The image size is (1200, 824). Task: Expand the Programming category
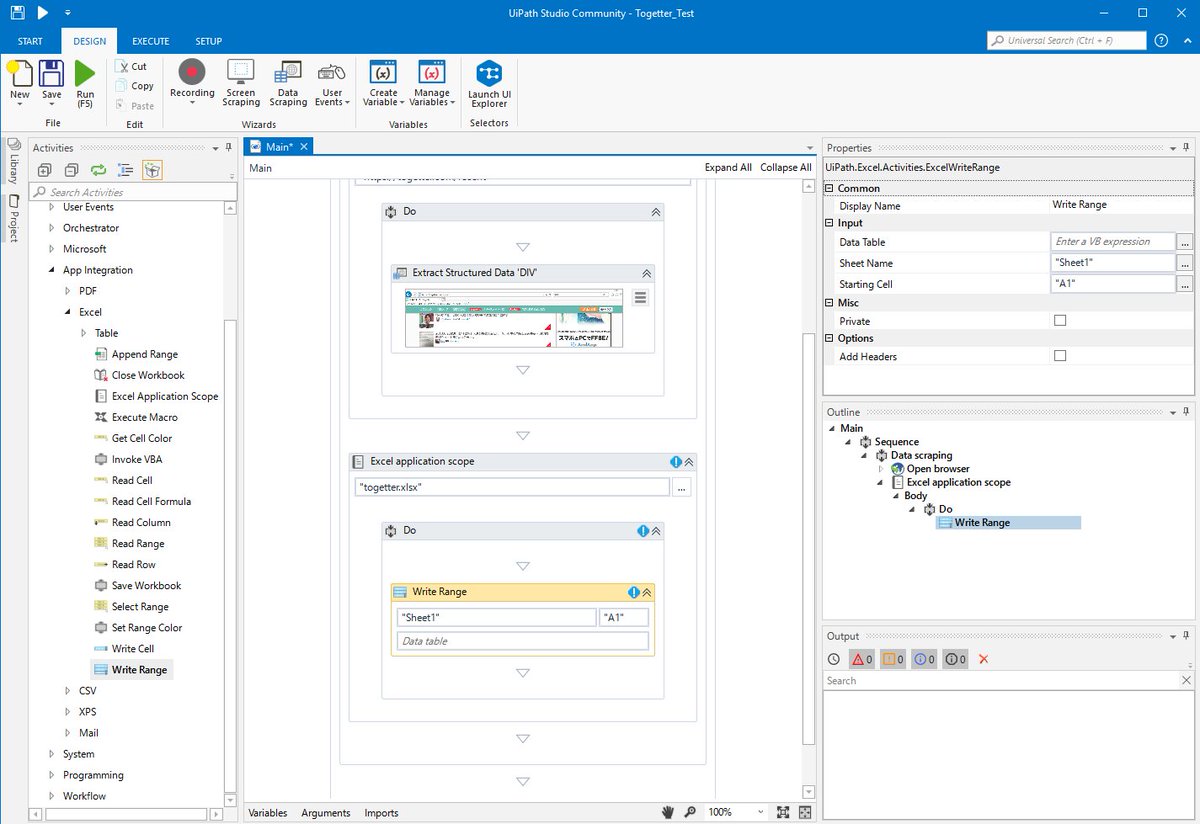pos(52,775)
